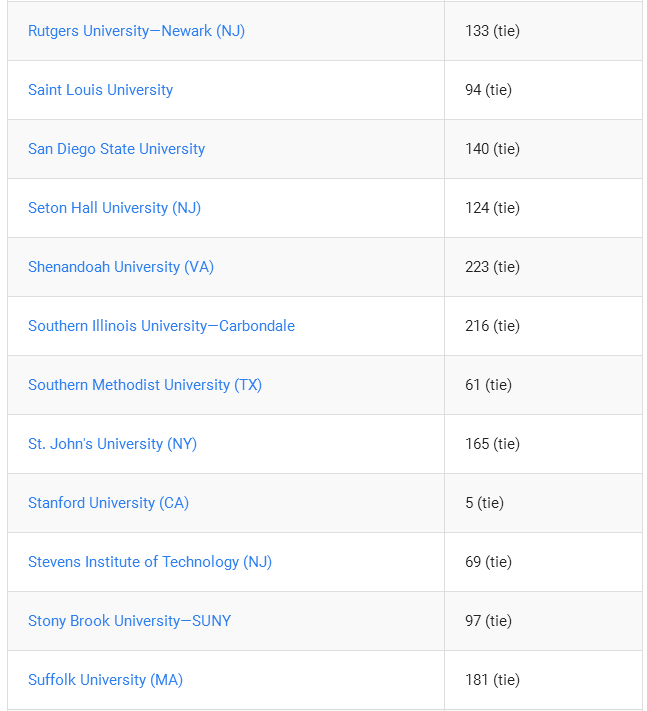Click the 5 (tie) rank cell for Stanford
647x711 pixels.
pos(485,502)
